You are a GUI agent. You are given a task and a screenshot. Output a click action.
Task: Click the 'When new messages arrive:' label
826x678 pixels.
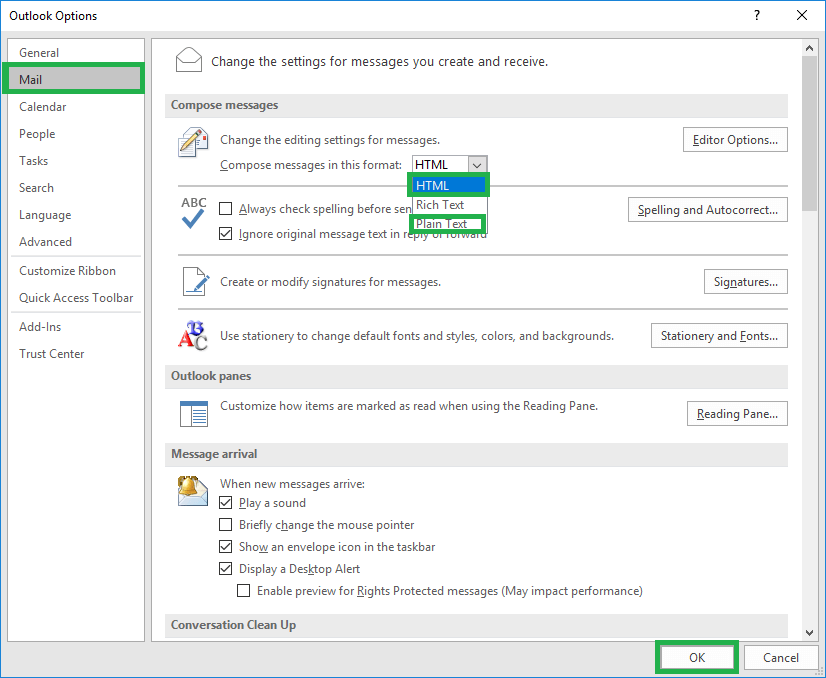pyautogui.click(x=292, y=484)
